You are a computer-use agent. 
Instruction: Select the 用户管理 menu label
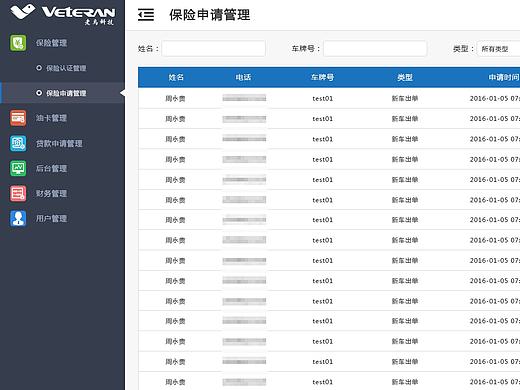coord(51,218)
